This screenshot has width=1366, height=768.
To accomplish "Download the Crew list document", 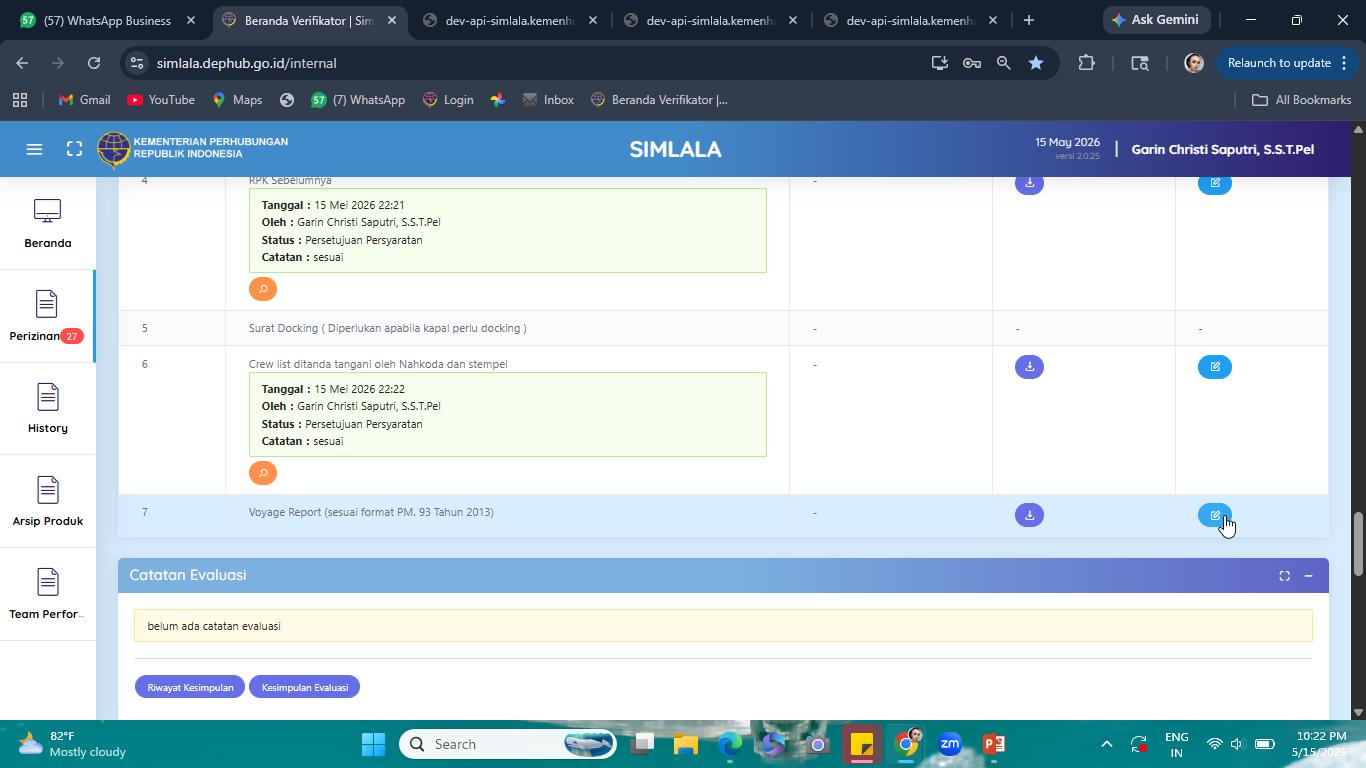I will [x=1029, y=367].
